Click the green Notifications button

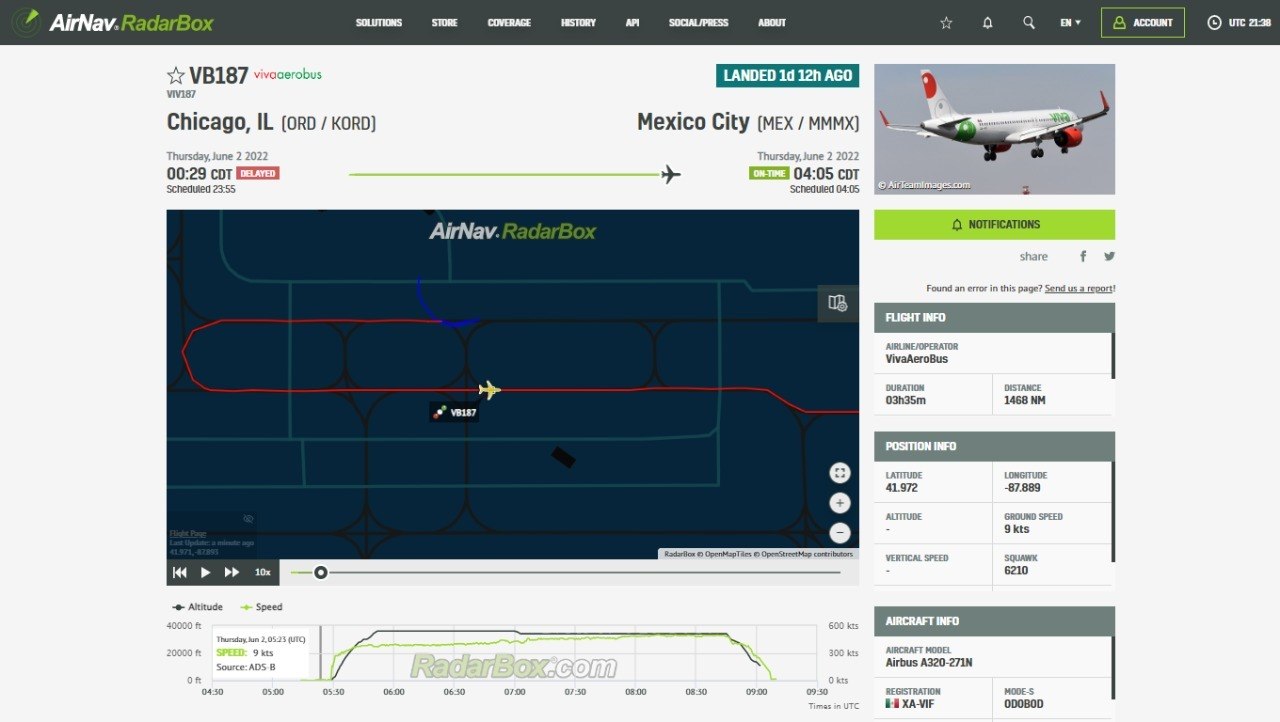[994, 225]
